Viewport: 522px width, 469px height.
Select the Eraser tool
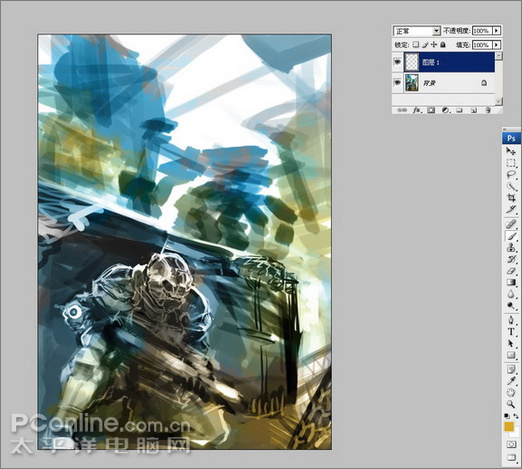(511, 271)
